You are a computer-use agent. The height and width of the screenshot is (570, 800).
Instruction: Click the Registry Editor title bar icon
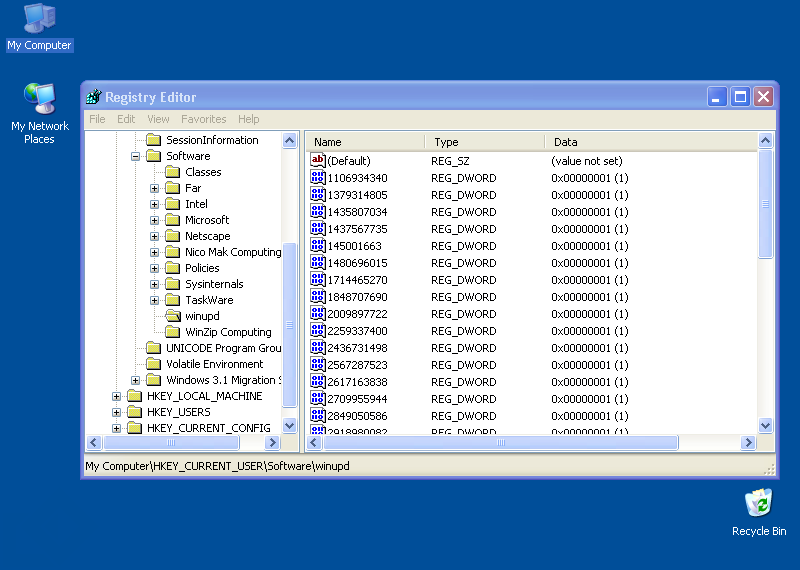[x=94, y=97]
